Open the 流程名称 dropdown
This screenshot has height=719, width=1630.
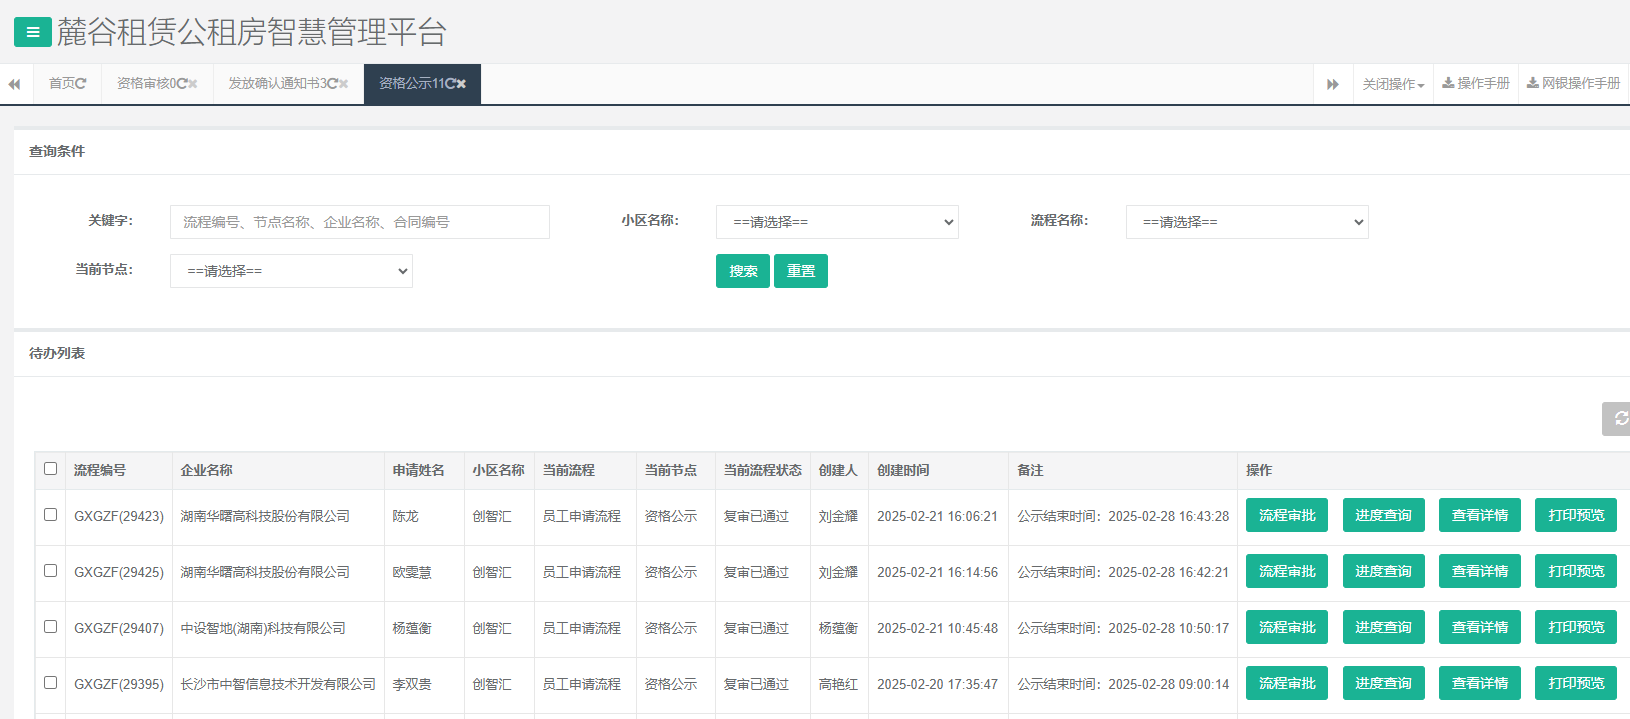pyautogui.click(x=1246, y=222)
